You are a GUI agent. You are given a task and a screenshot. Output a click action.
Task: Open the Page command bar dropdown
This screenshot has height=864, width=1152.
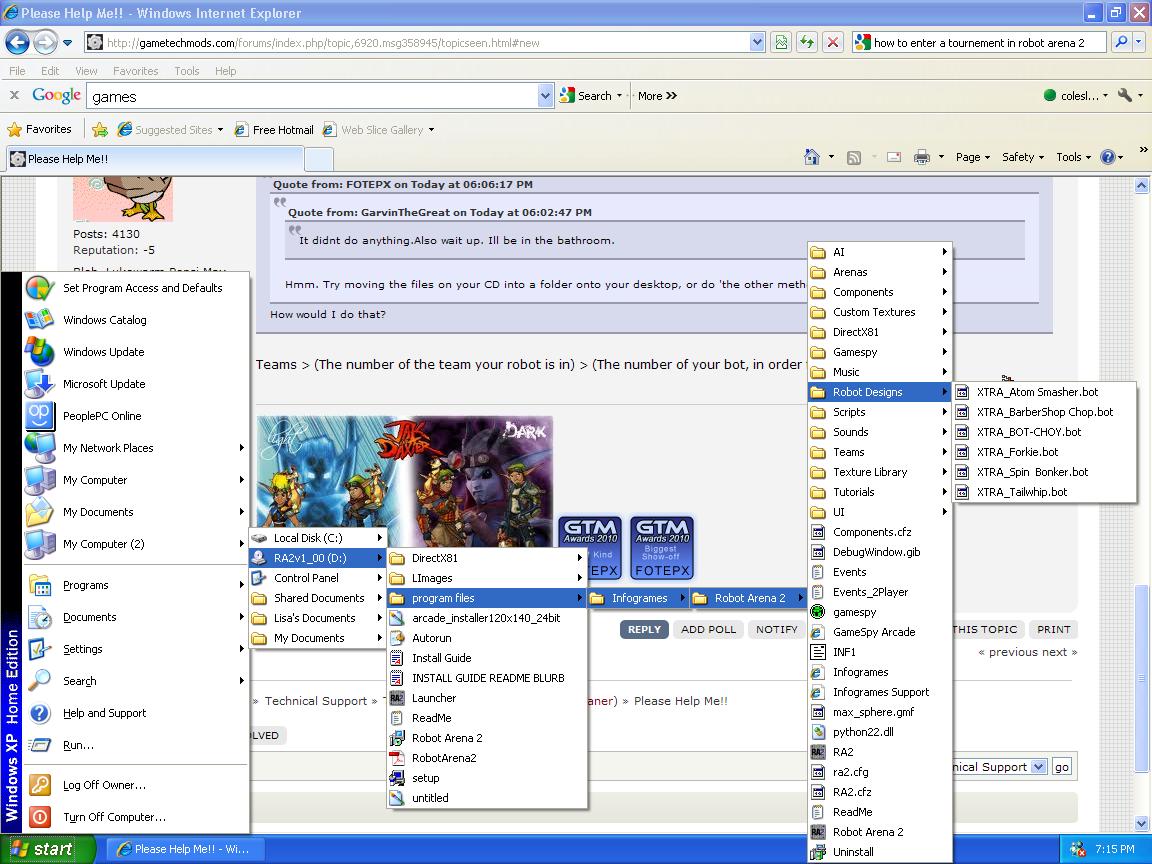pyautogui.click(x=973, y=157)
